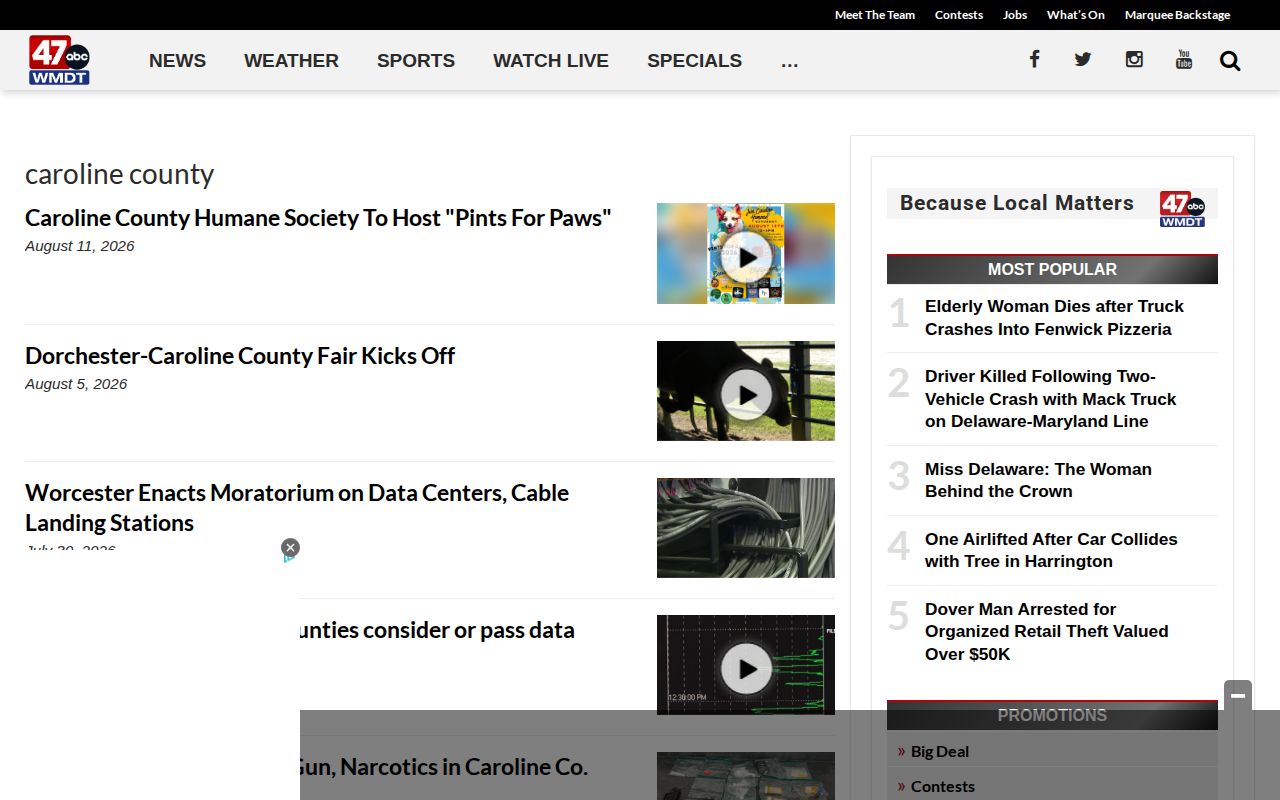Image resolution: width=1280 pixels, height=800 pixels.
Task: Open Dover Man Arrested for Retail Theft story
Action: tap(1046, 631)
